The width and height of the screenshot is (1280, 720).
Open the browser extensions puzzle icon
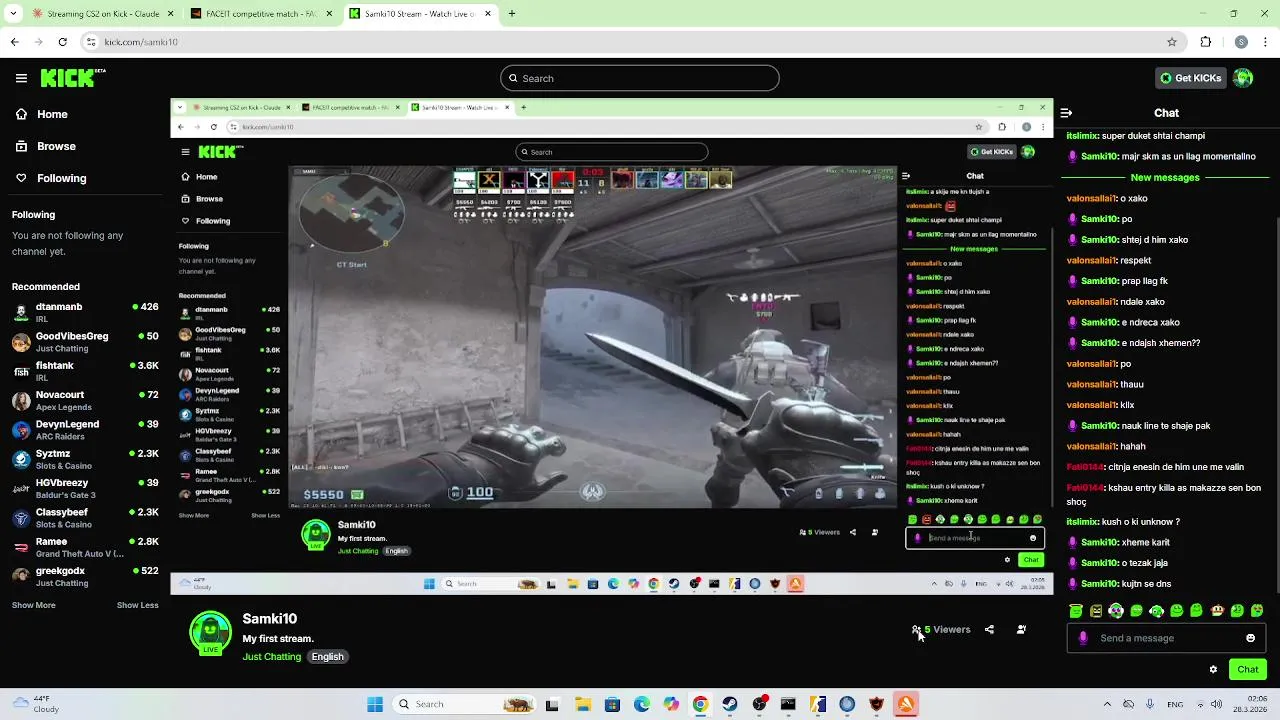pos(1205,42)
